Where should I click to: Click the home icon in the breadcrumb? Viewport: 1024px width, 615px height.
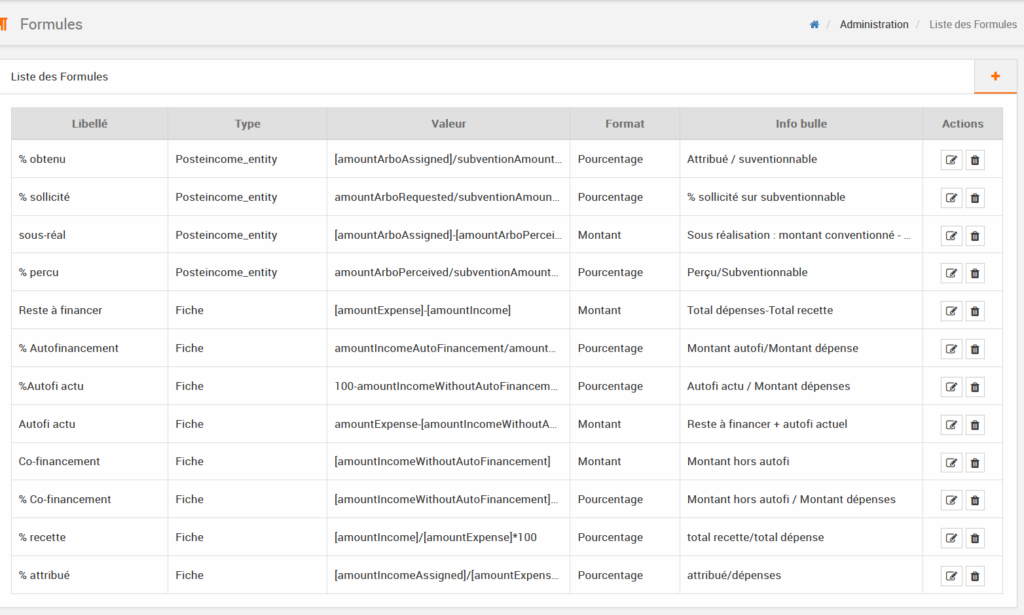point(814,24)
